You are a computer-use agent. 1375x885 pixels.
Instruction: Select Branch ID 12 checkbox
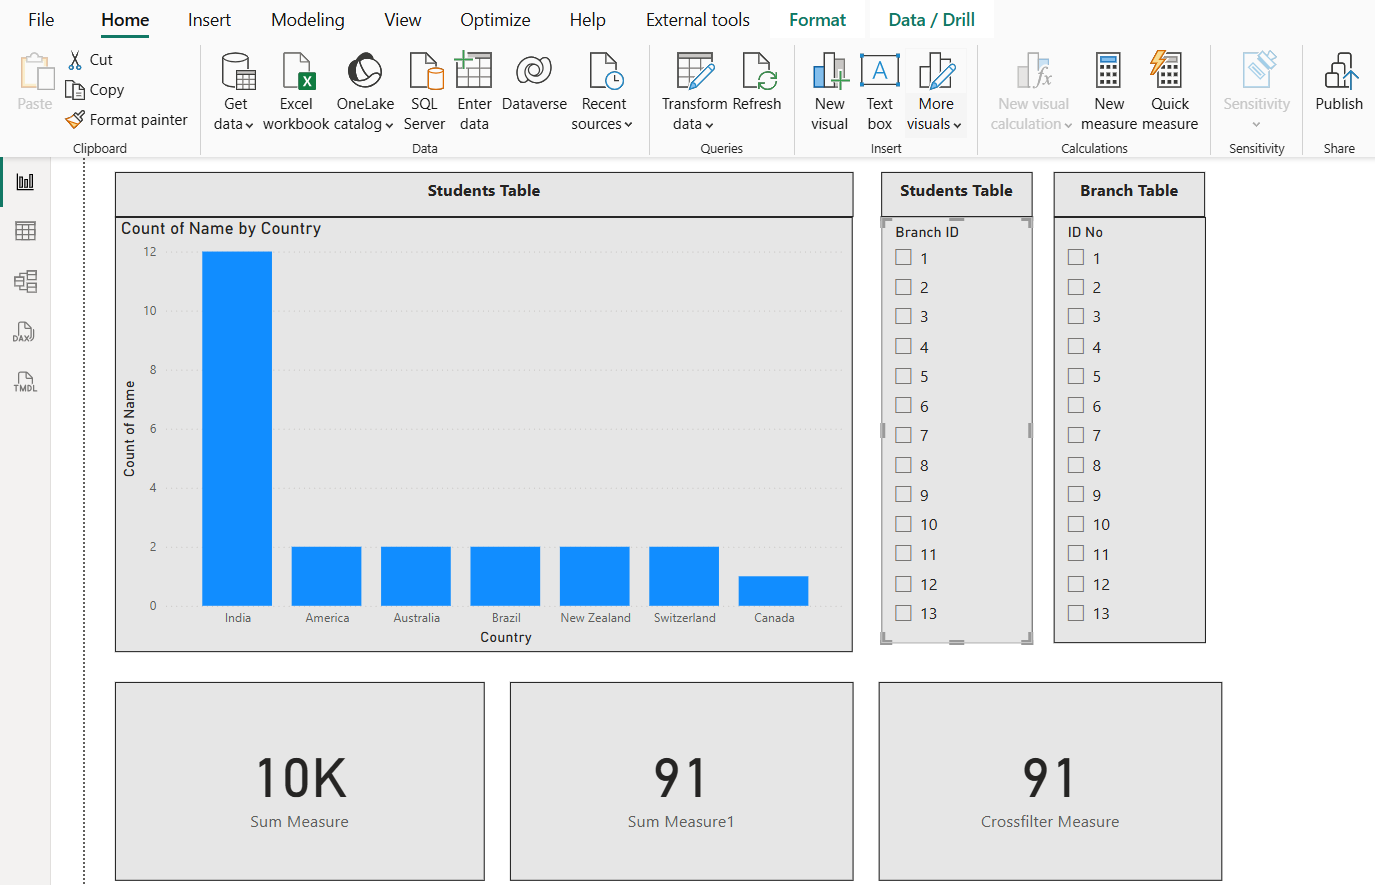[x=904, y=584]
